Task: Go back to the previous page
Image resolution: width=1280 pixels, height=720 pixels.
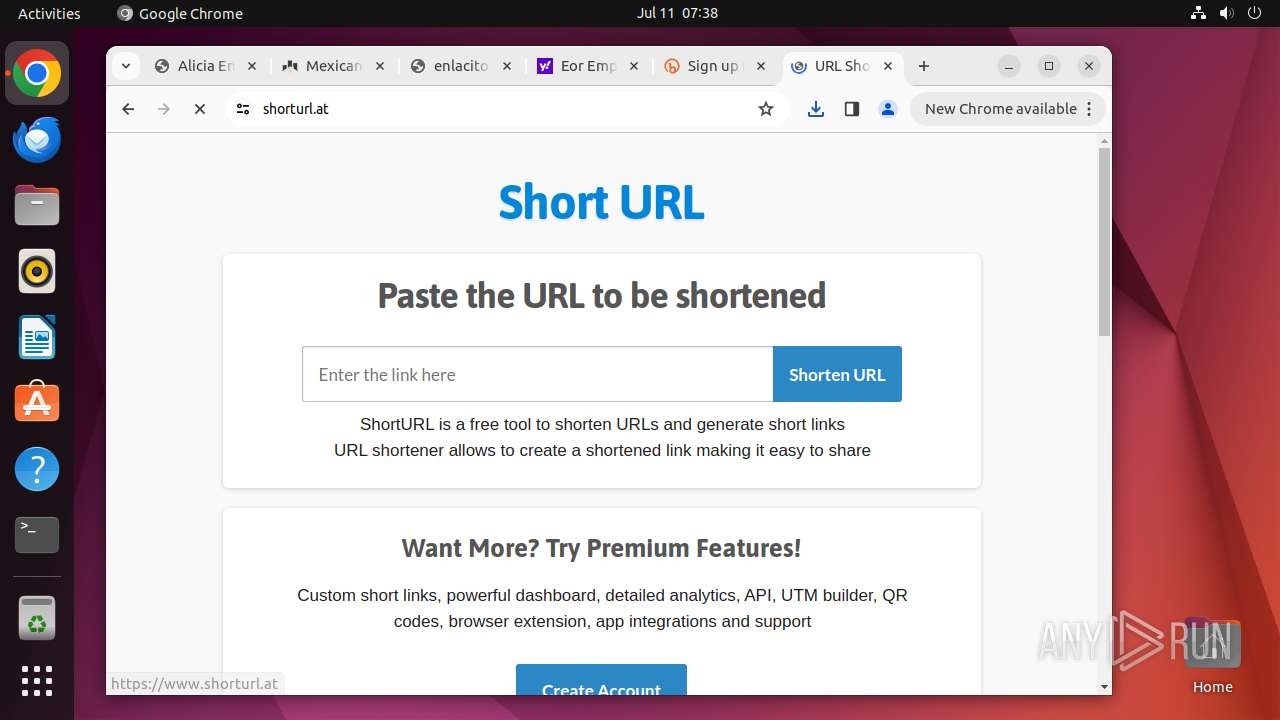Action: (128, 109)
